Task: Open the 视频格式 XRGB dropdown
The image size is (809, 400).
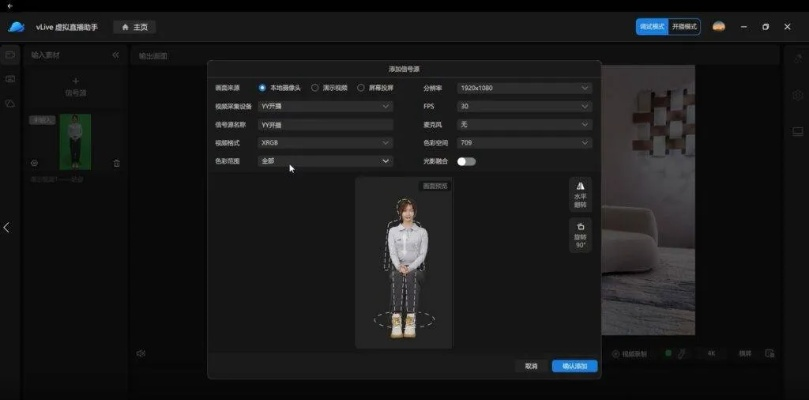Action: pyautogui.click(x=324, y=143)
